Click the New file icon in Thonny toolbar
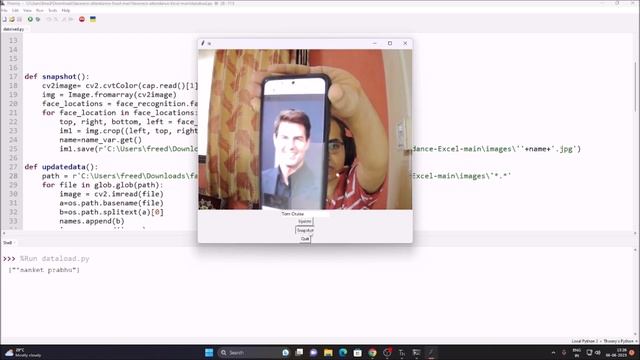 click(4, 19)
